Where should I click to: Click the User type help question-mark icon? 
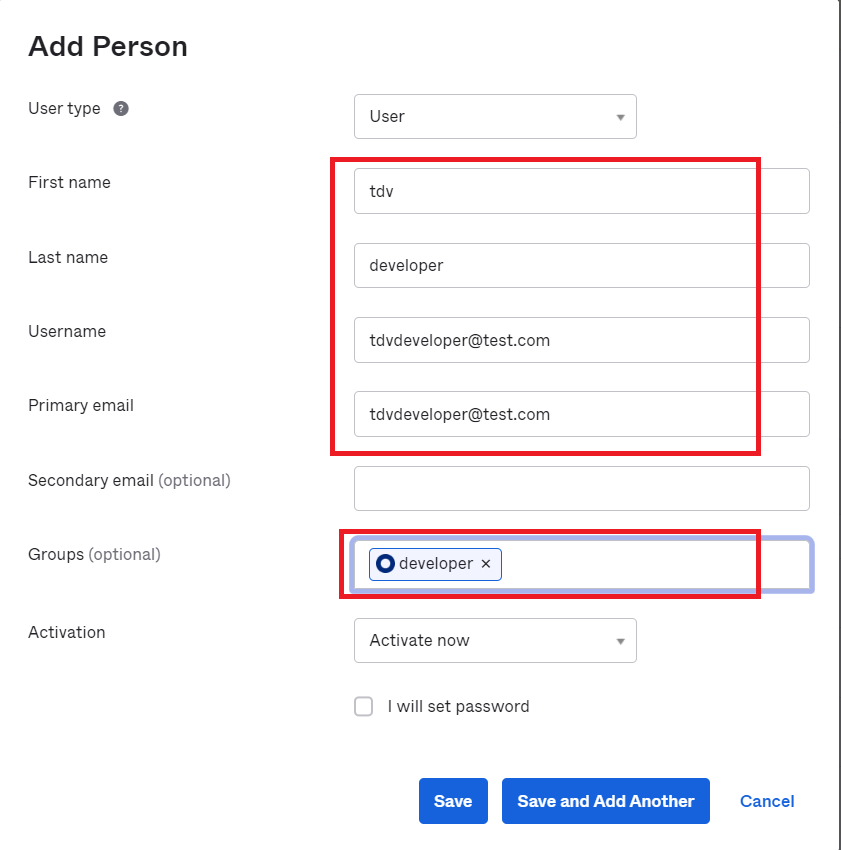[121, 108]
